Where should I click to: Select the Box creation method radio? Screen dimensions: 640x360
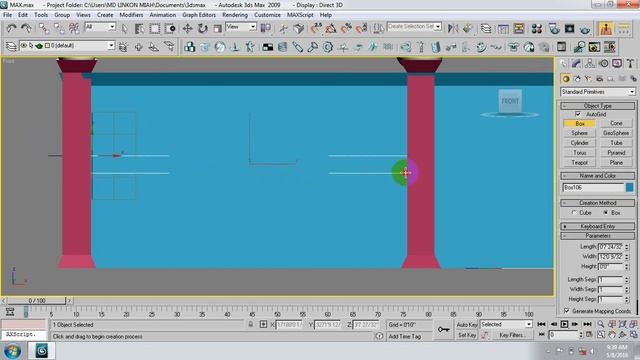(605, 213)
